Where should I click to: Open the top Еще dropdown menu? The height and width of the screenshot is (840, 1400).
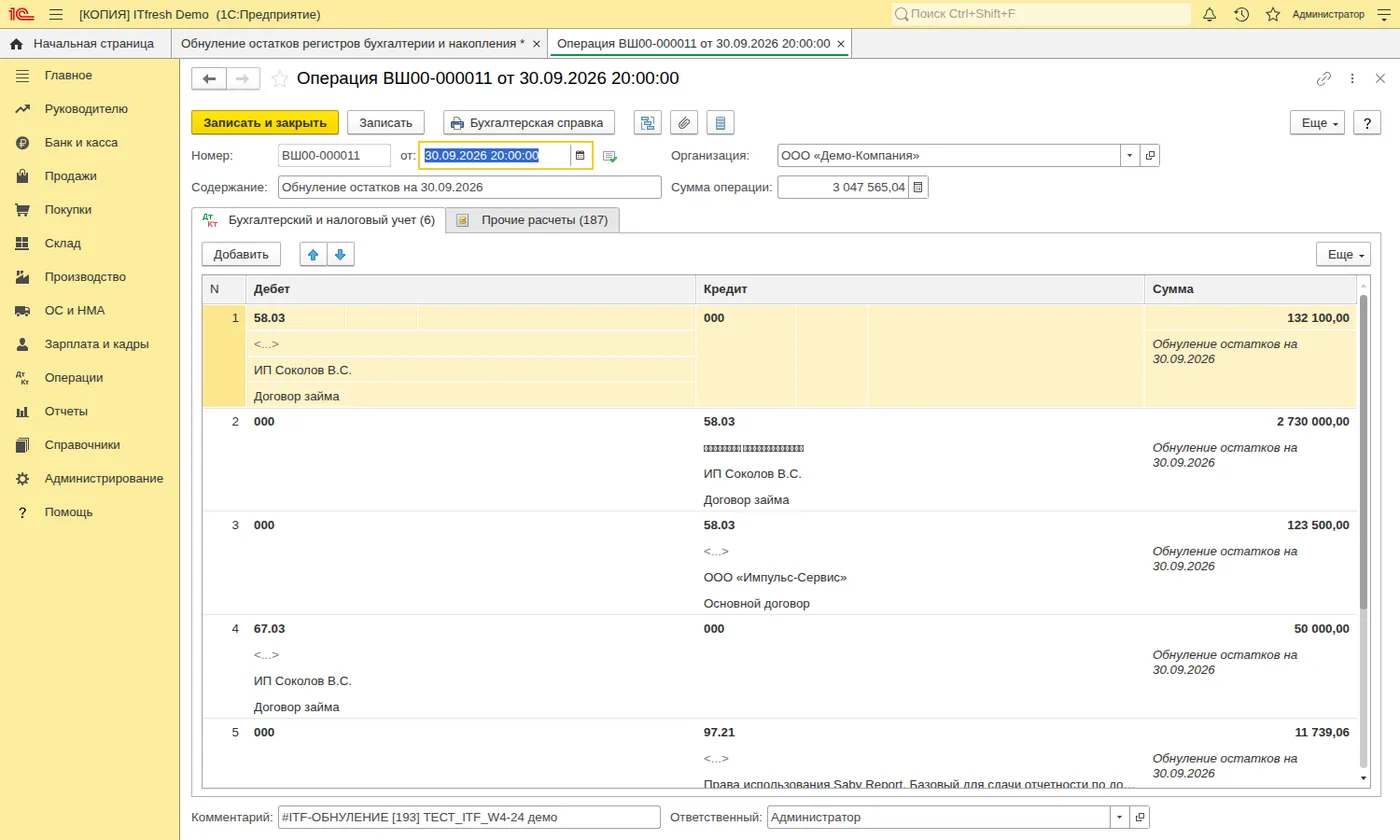pyautogui.click(x=1317, y=122)
